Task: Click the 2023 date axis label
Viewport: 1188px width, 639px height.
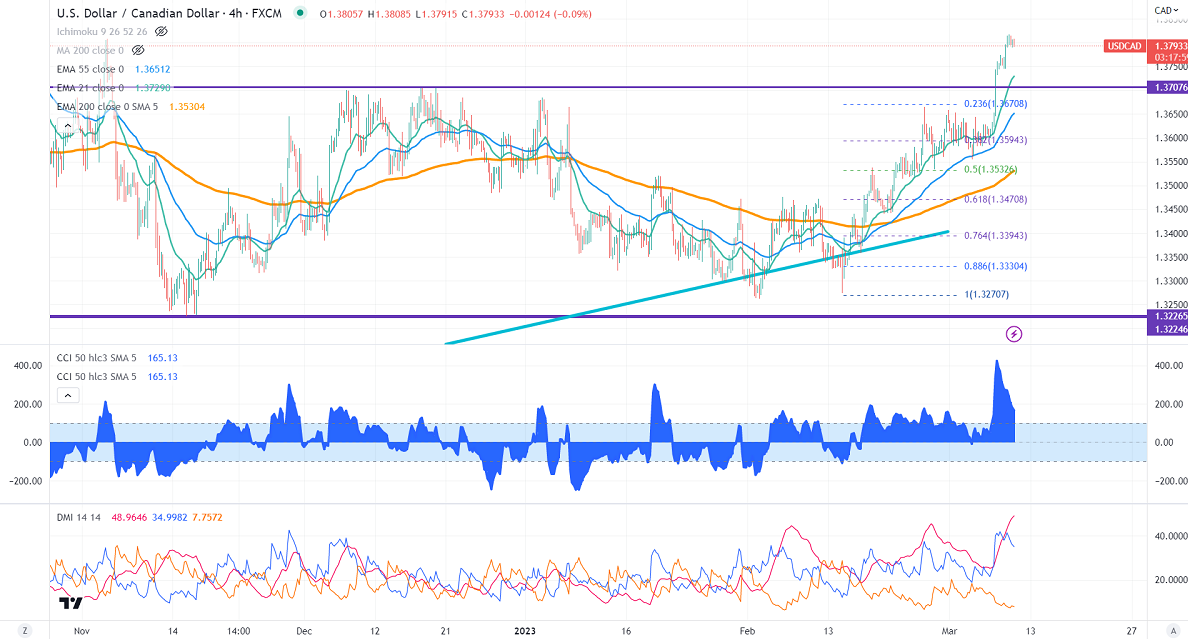Action: (527, 631)
